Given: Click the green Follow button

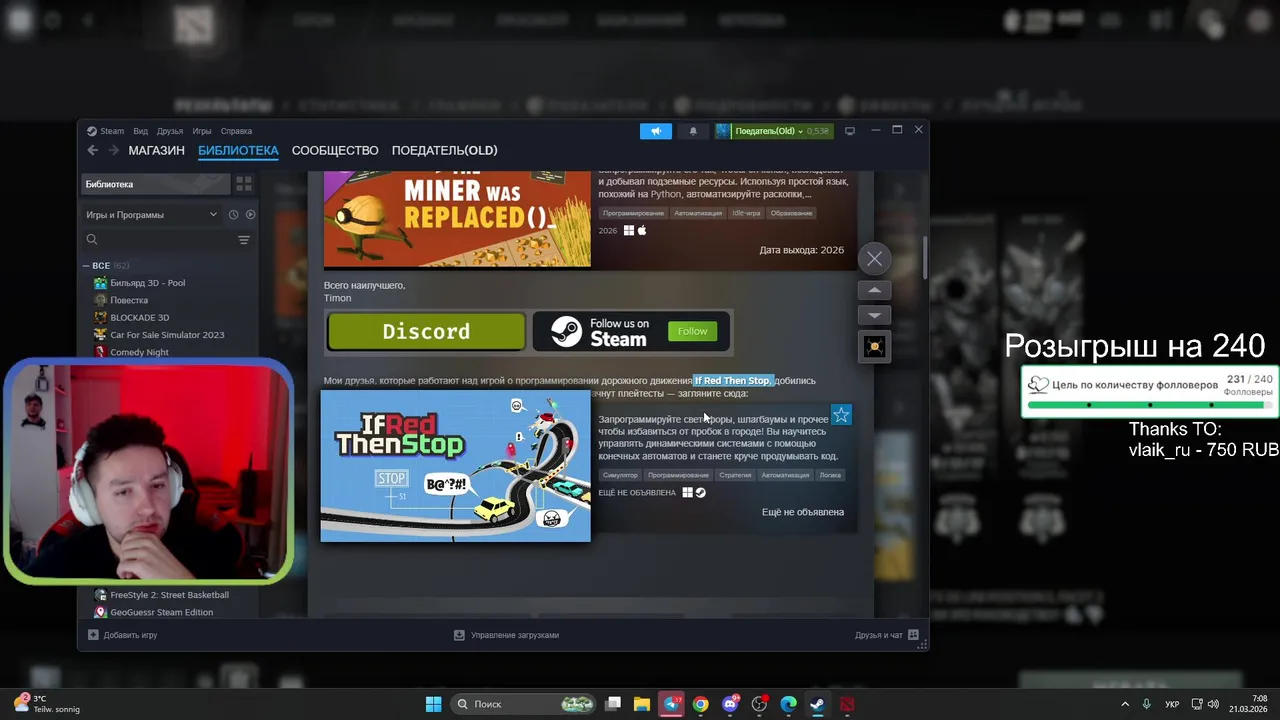Looking at the screenshot, I should pyautogui.click(x=692, y=331).
